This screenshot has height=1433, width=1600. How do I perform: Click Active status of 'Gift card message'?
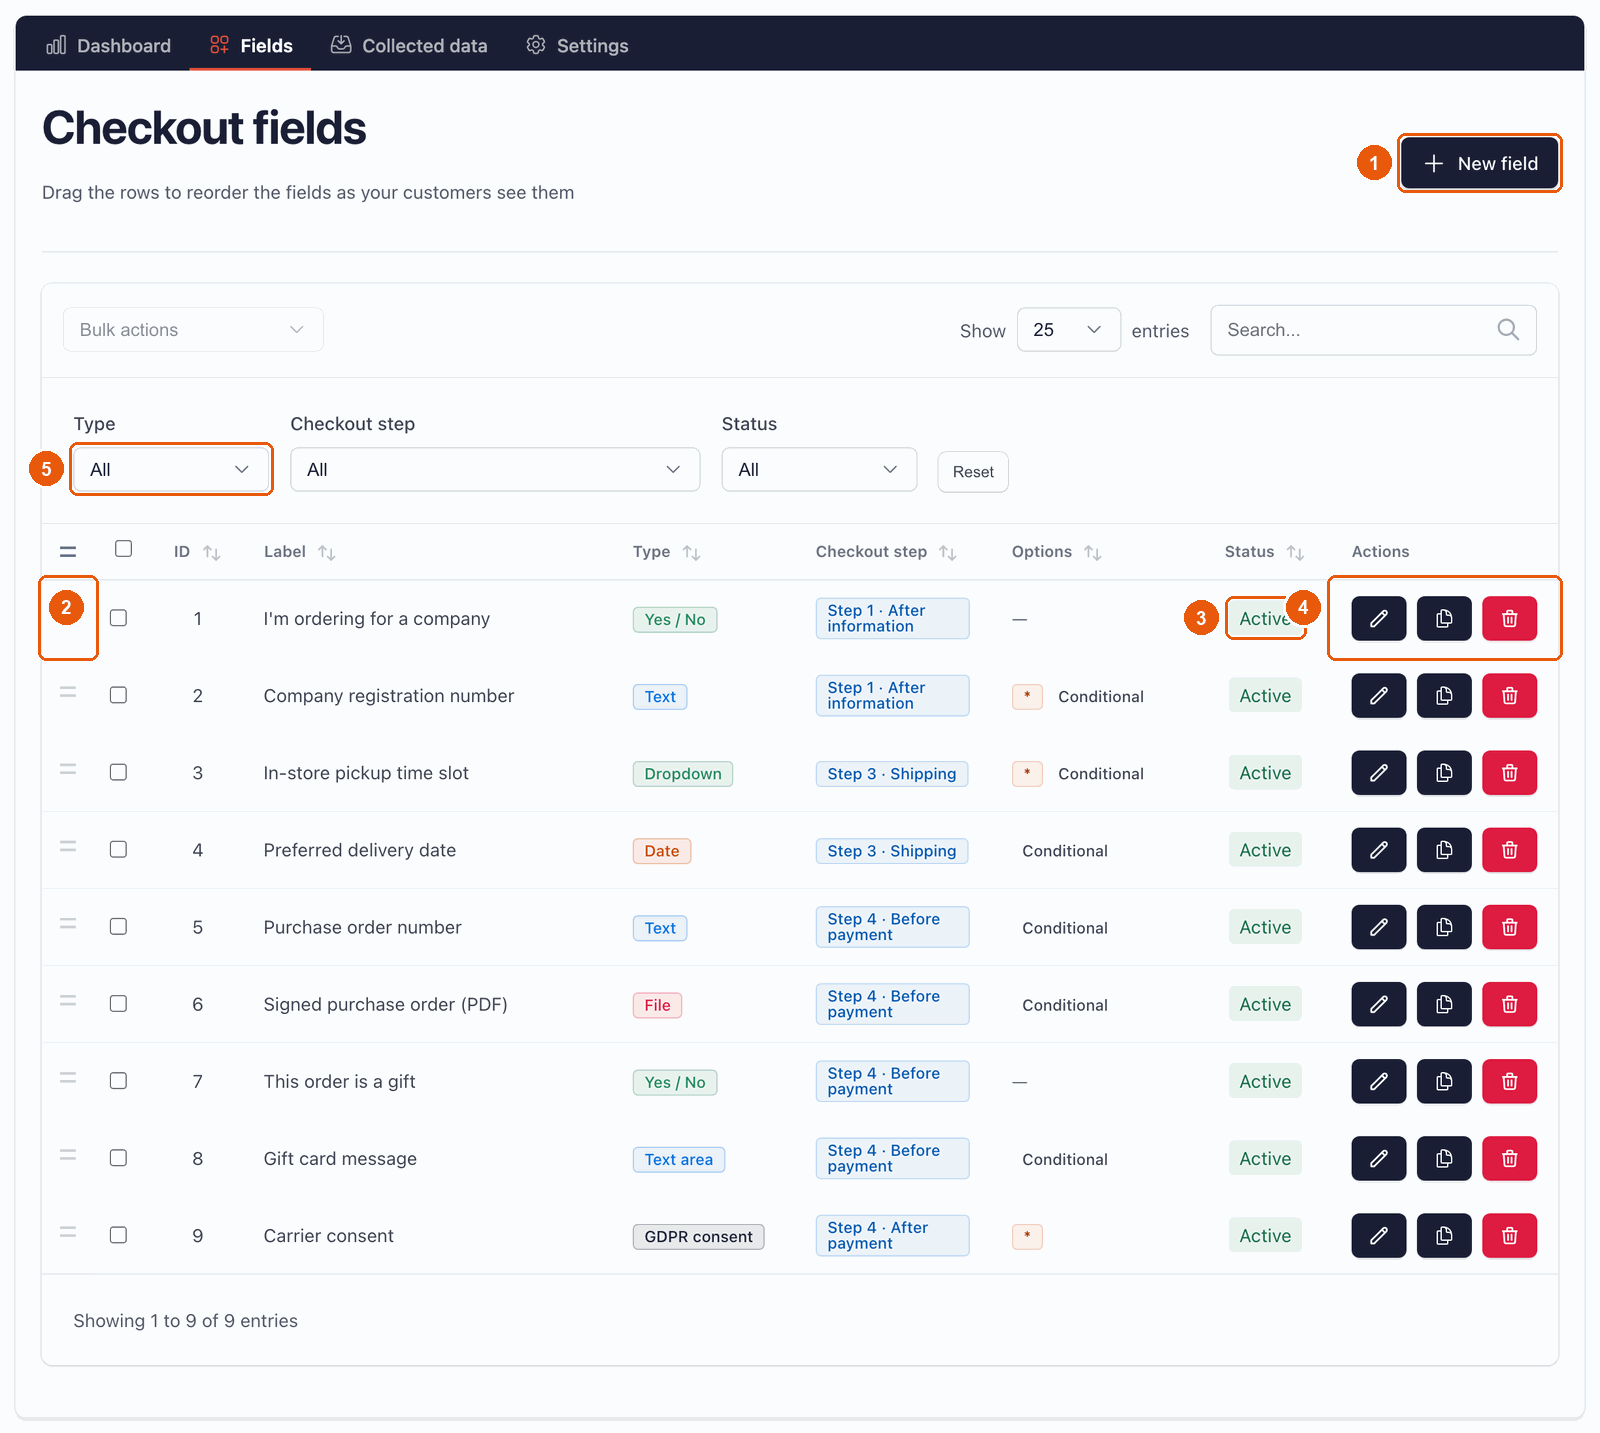[x=1265, y=1158]
